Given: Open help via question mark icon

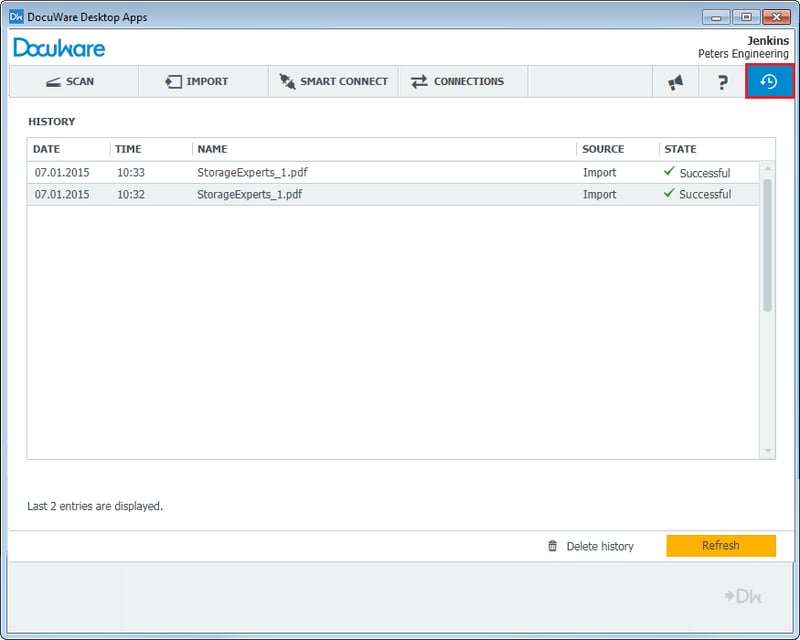Looking at the screenshot, I should pyautogui.click(x=722, y=82).
